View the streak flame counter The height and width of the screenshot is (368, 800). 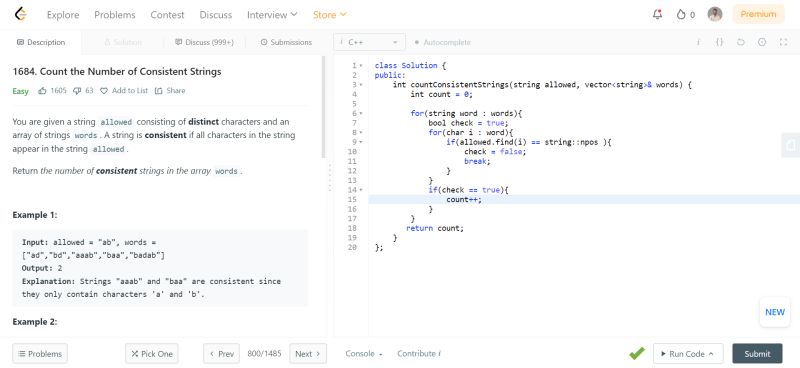[x=685, y=15]
